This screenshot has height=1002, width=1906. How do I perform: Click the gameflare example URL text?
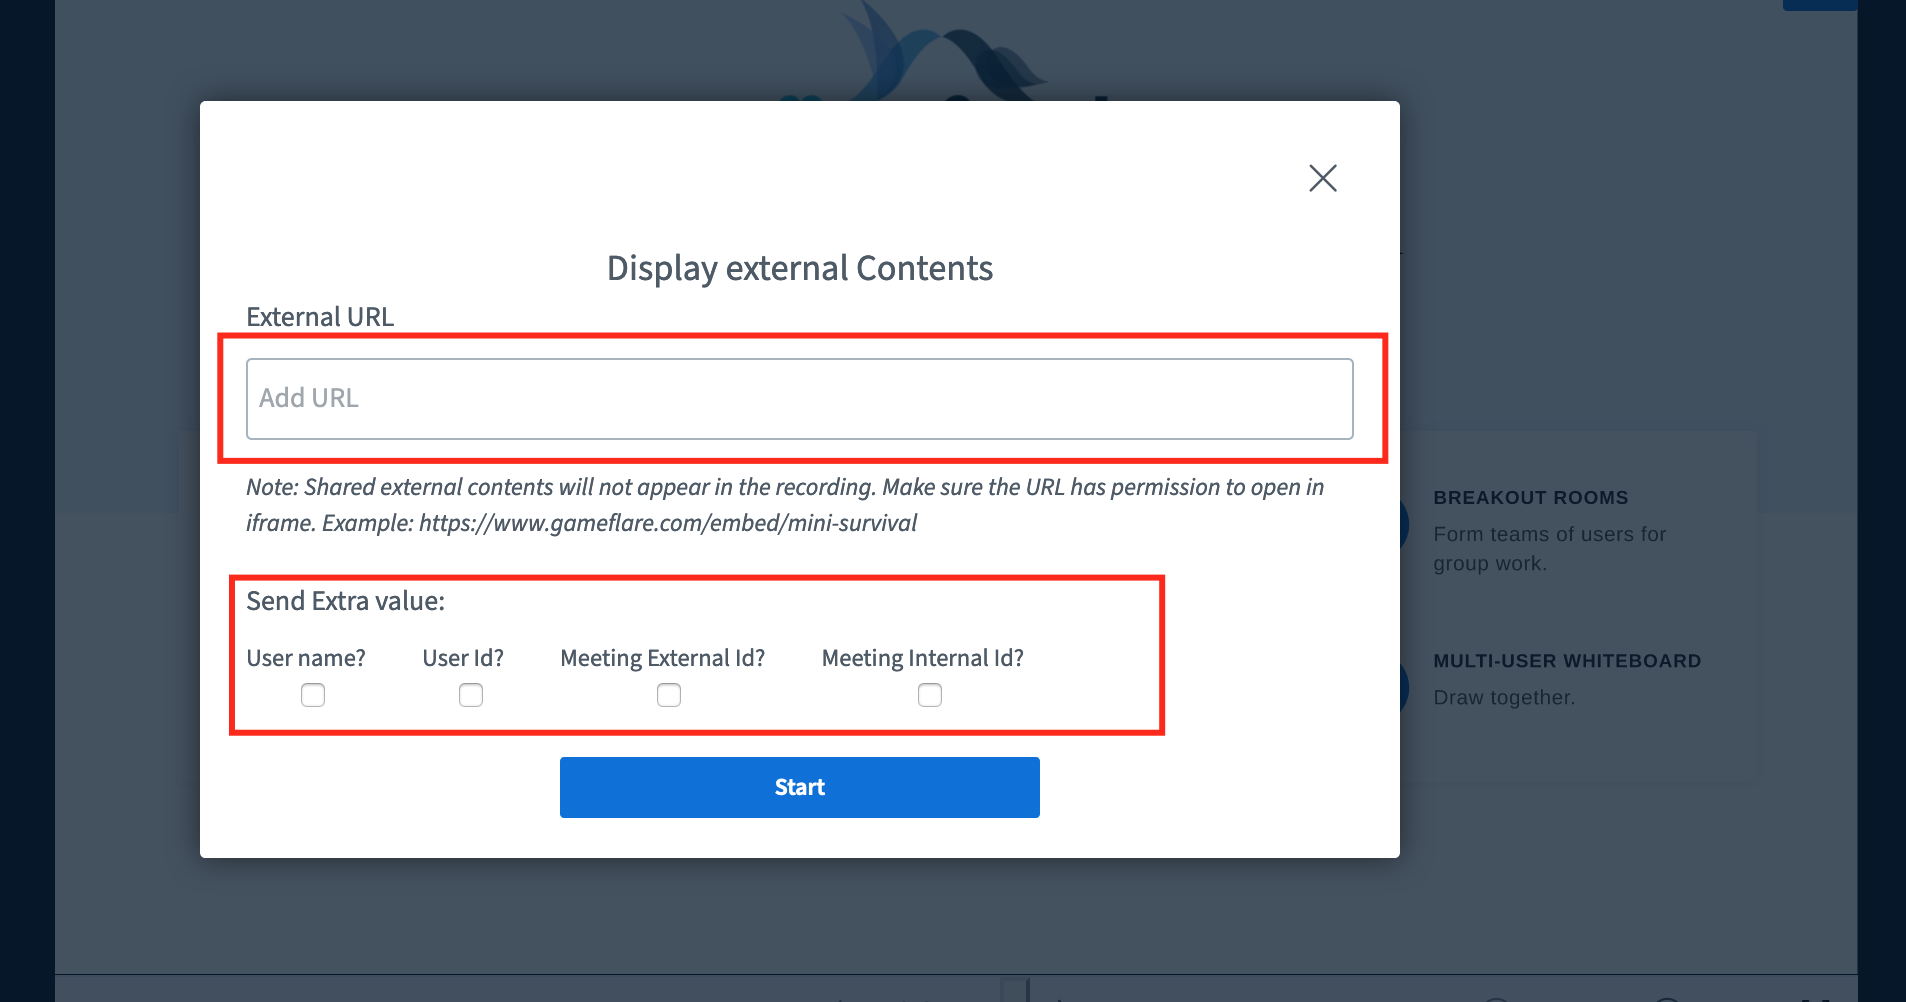click(668, 523)
